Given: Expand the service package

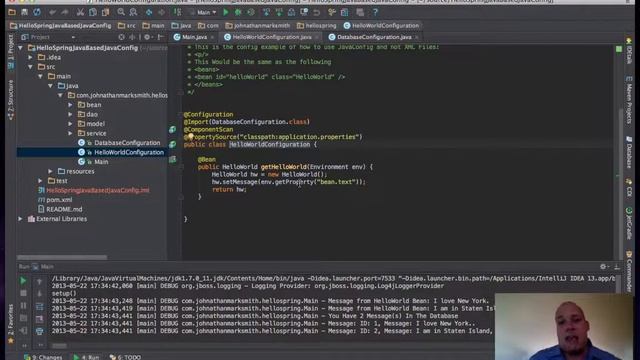Looking at the screenshot, I should pos(70,133).
